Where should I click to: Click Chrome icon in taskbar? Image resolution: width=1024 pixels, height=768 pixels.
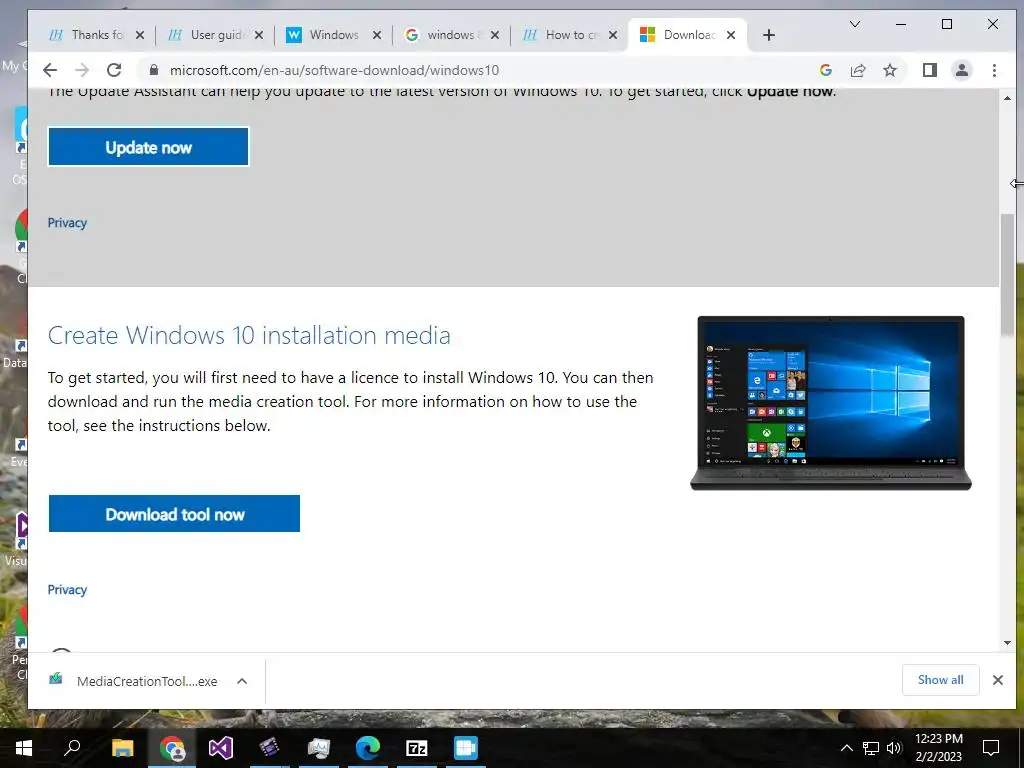click(172, 748)
